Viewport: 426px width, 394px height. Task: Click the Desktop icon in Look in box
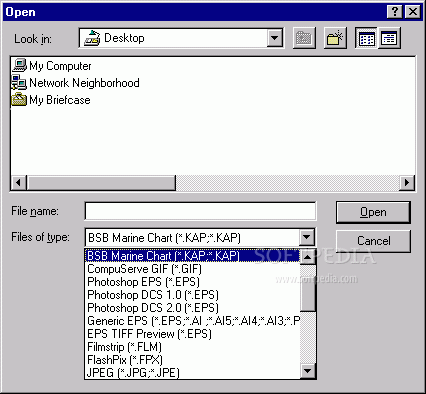click(92, 38)
